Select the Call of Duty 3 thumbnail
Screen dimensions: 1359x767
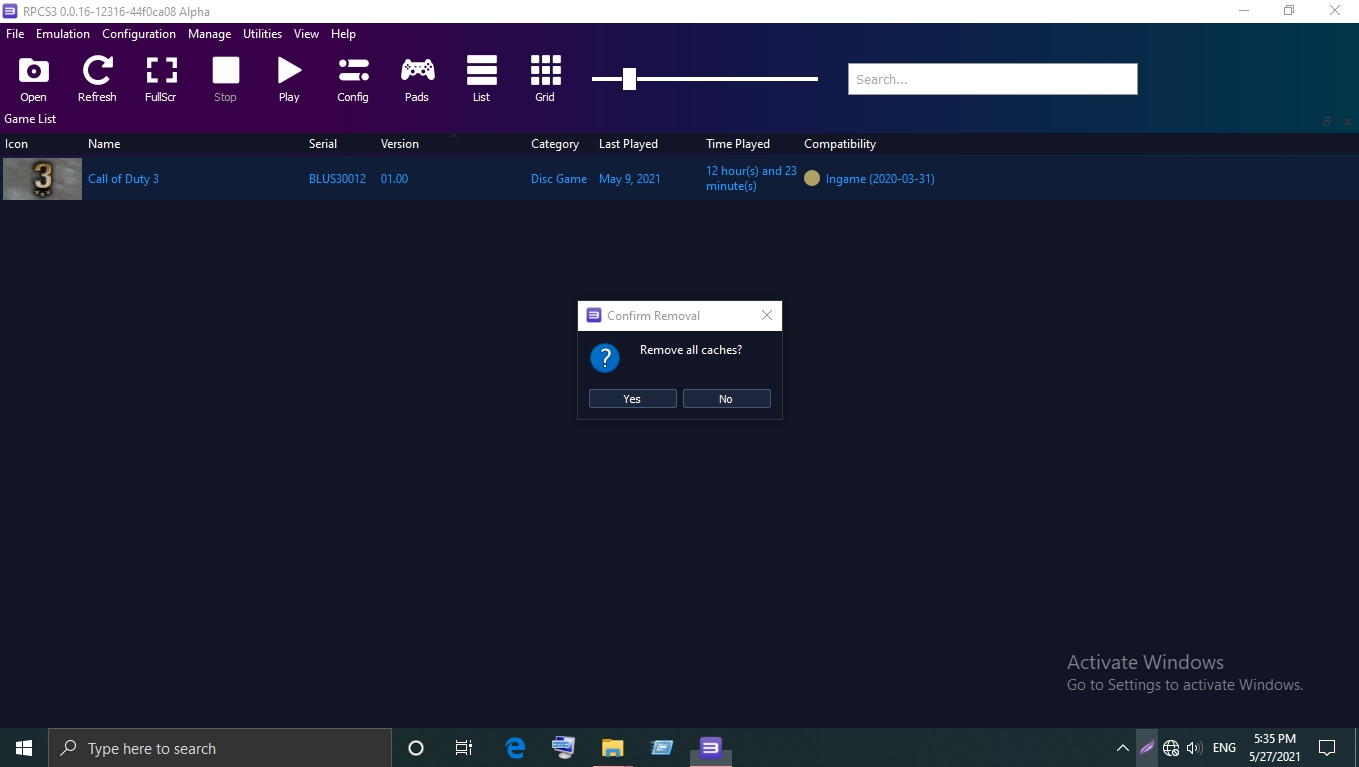coord(42,179)
